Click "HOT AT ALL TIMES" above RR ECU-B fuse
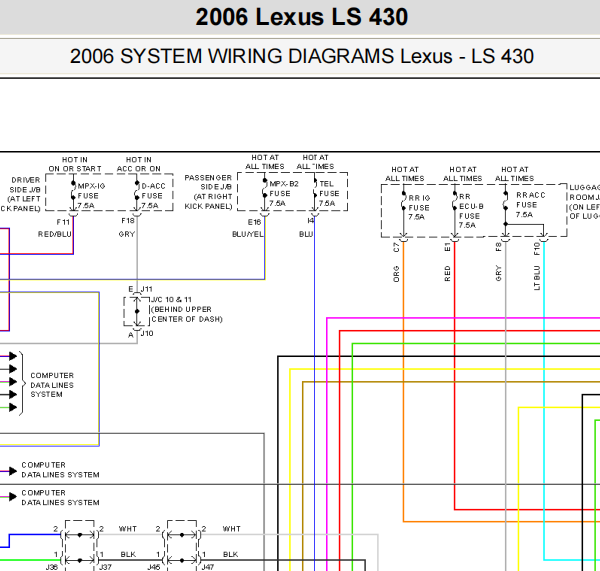Screen dimensions: 600x571 463,174
